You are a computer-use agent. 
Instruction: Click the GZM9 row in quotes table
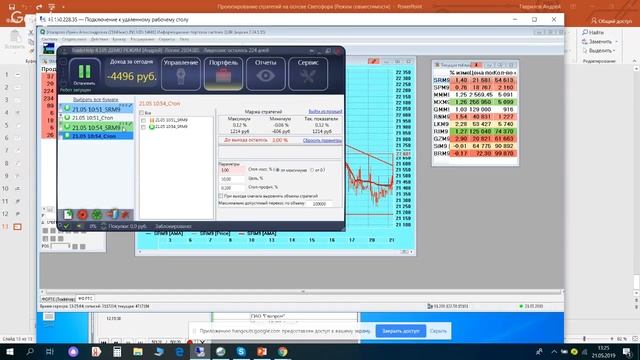pos(475,139)
